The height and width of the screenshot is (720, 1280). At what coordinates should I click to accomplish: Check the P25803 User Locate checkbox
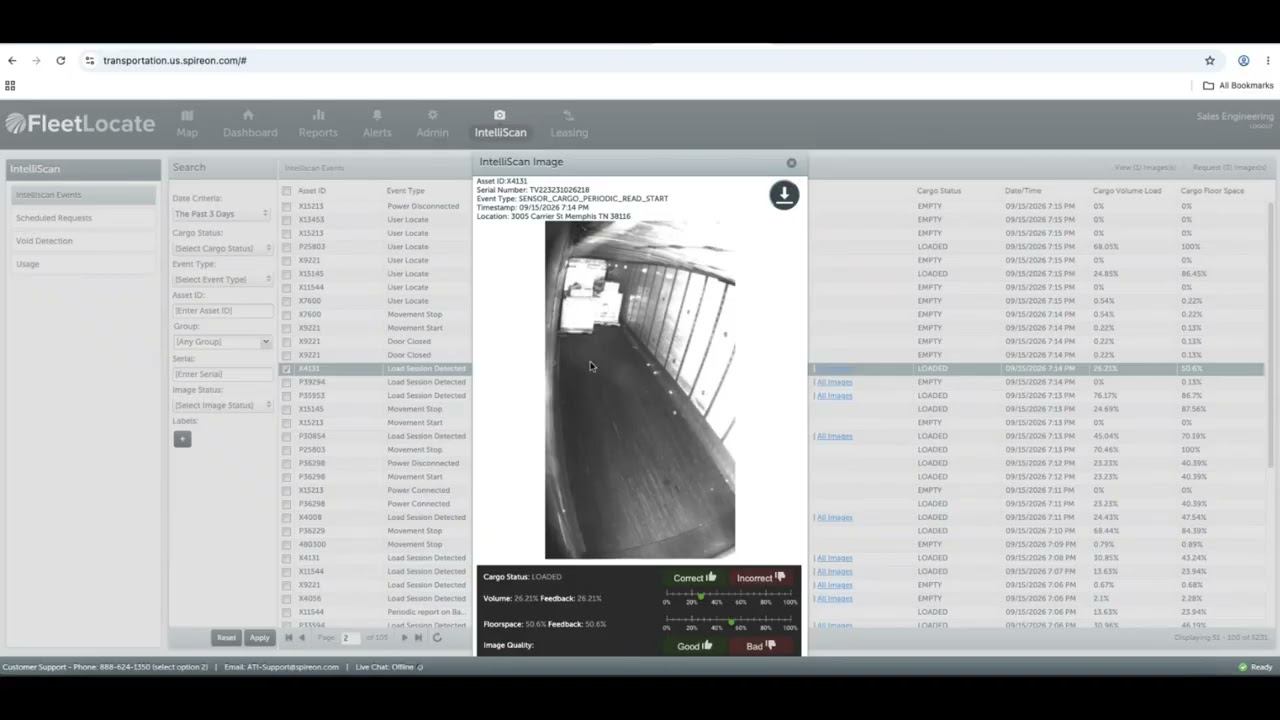pos(287,247)
